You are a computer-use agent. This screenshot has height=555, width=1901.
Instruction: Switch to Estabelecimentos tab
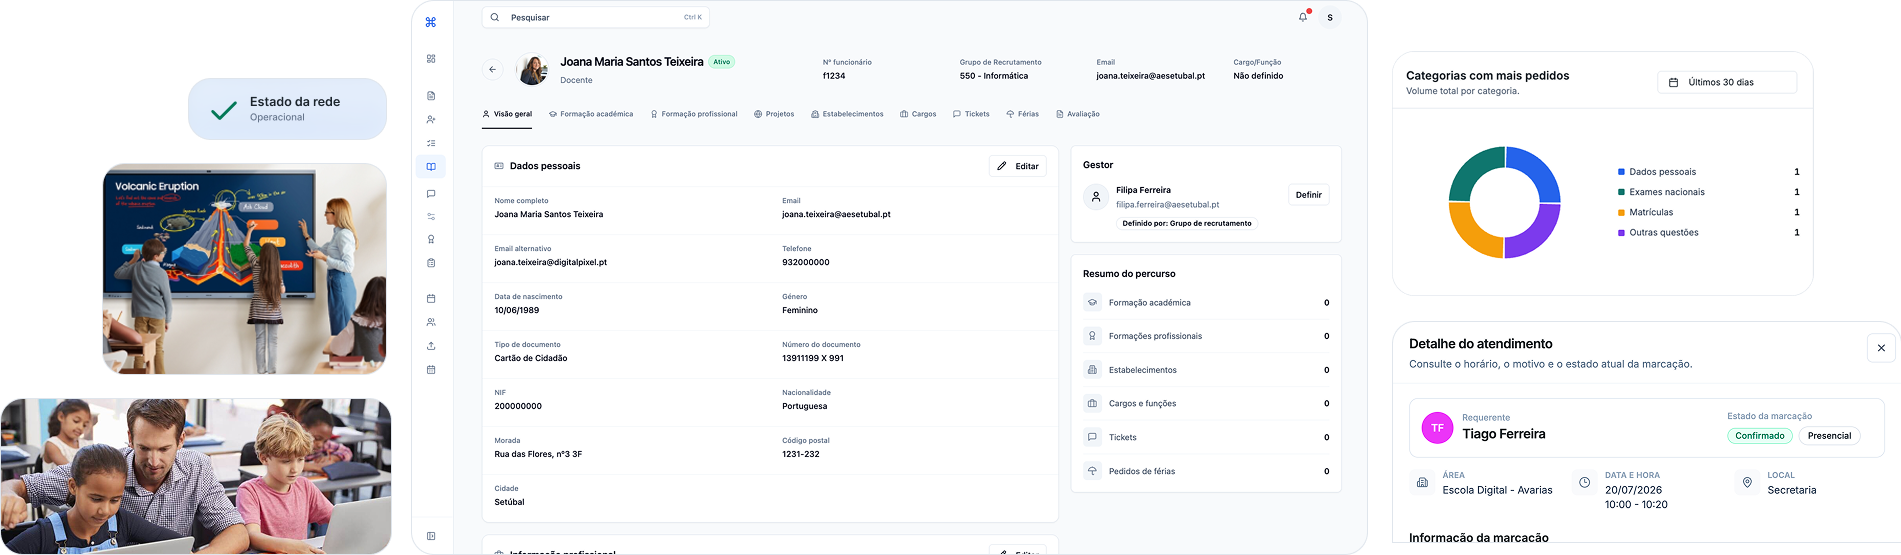tap(847, 114)
